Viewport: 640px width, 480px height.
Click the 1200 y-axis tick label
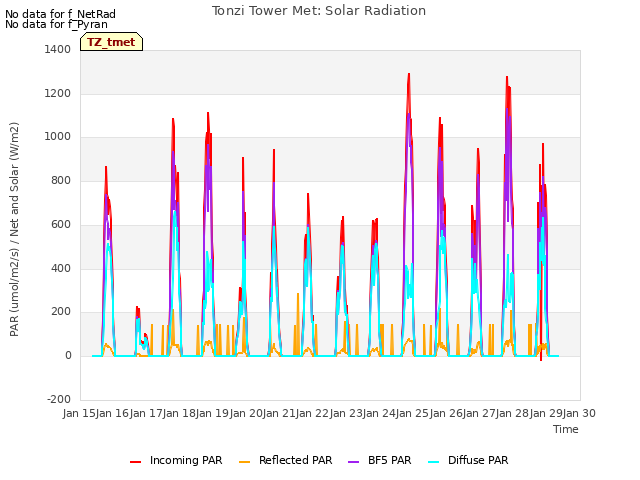[58, 93]
